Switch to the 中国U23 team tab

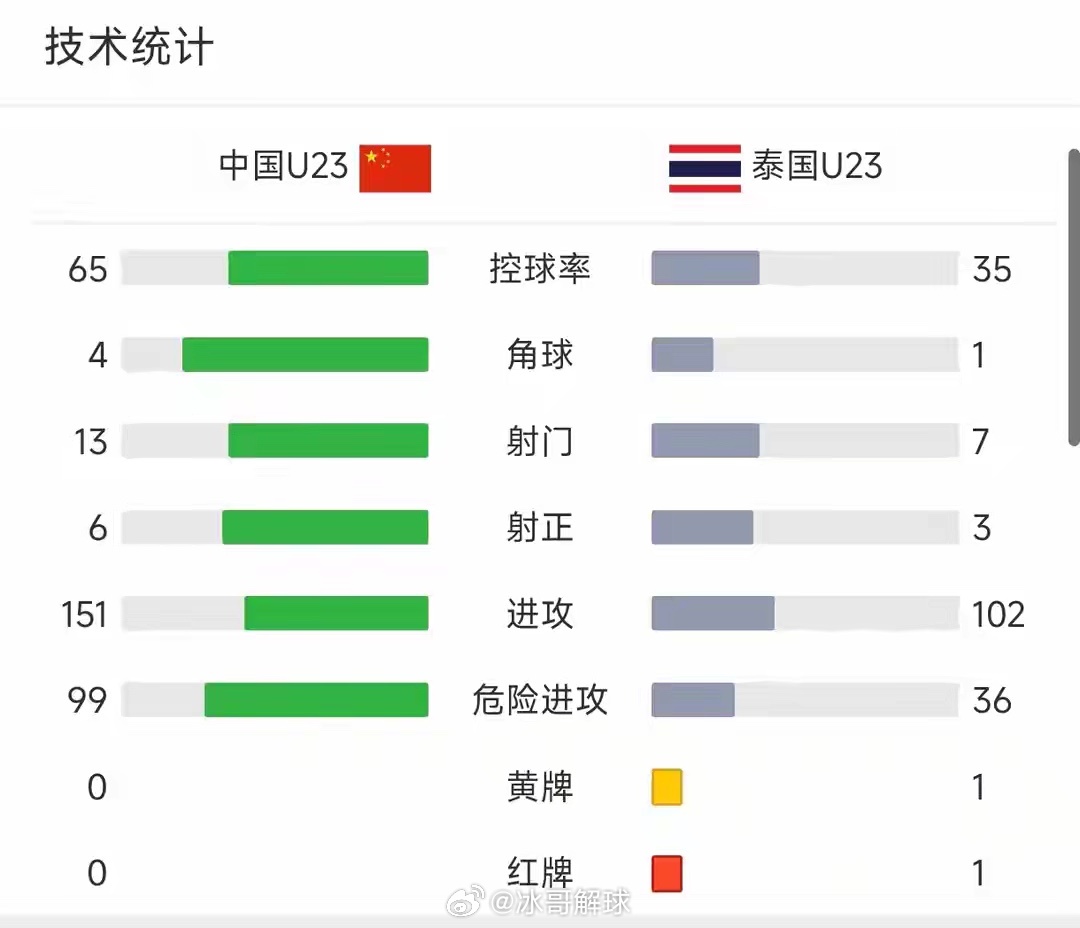pyautogui.click(x=282, y=167)
